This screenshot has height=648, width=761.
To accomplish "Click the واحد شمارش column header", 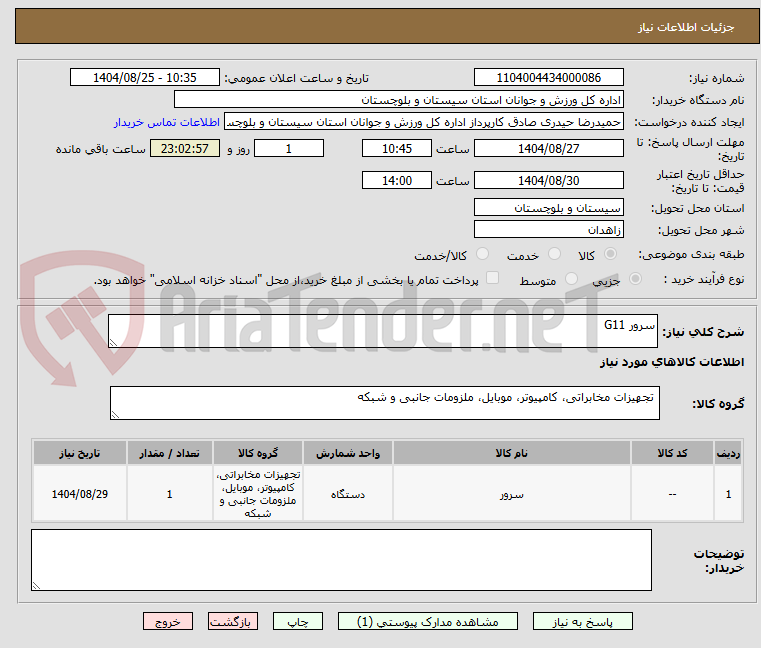I will [x=347, y=453].
